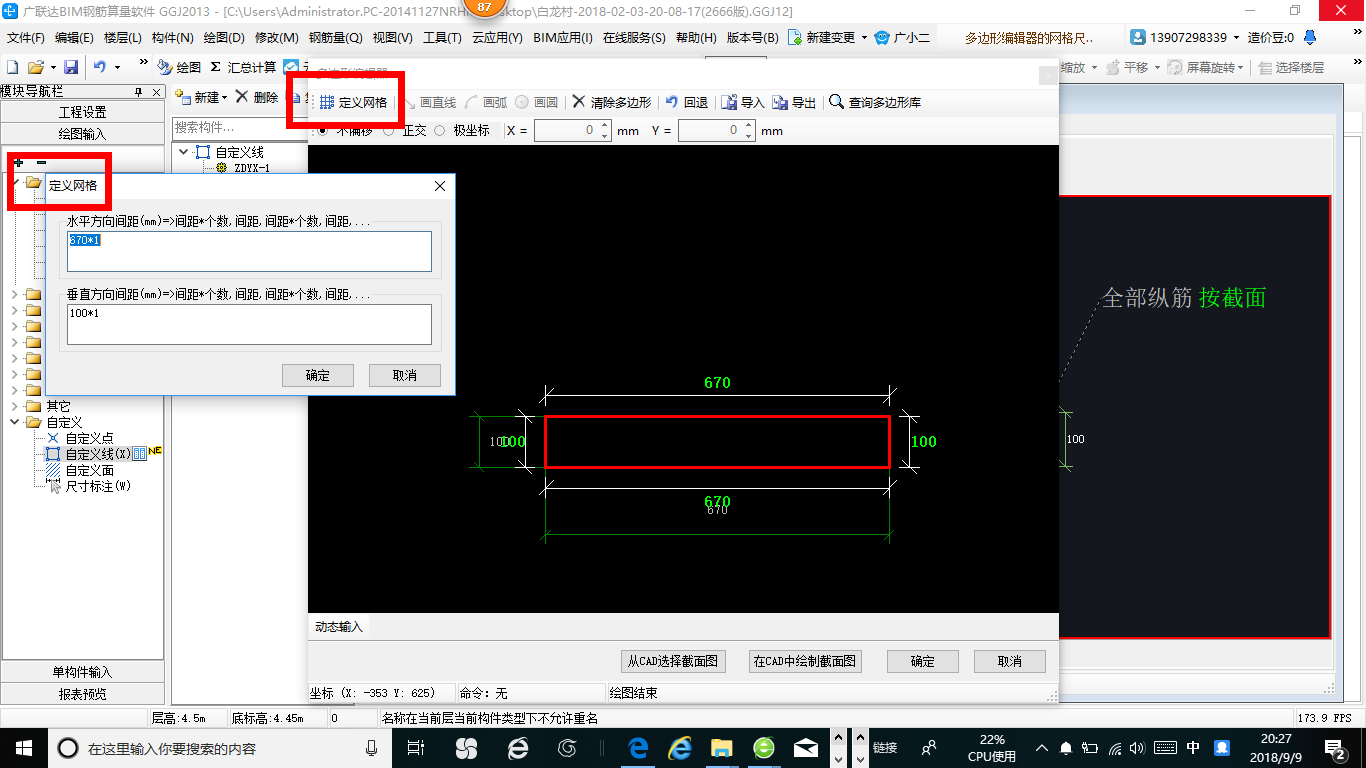The width and height of the screenshot is (1366, 768).
Task: Click the 选择楼层 toolbar button
Action: click(x=1291, y=67)
